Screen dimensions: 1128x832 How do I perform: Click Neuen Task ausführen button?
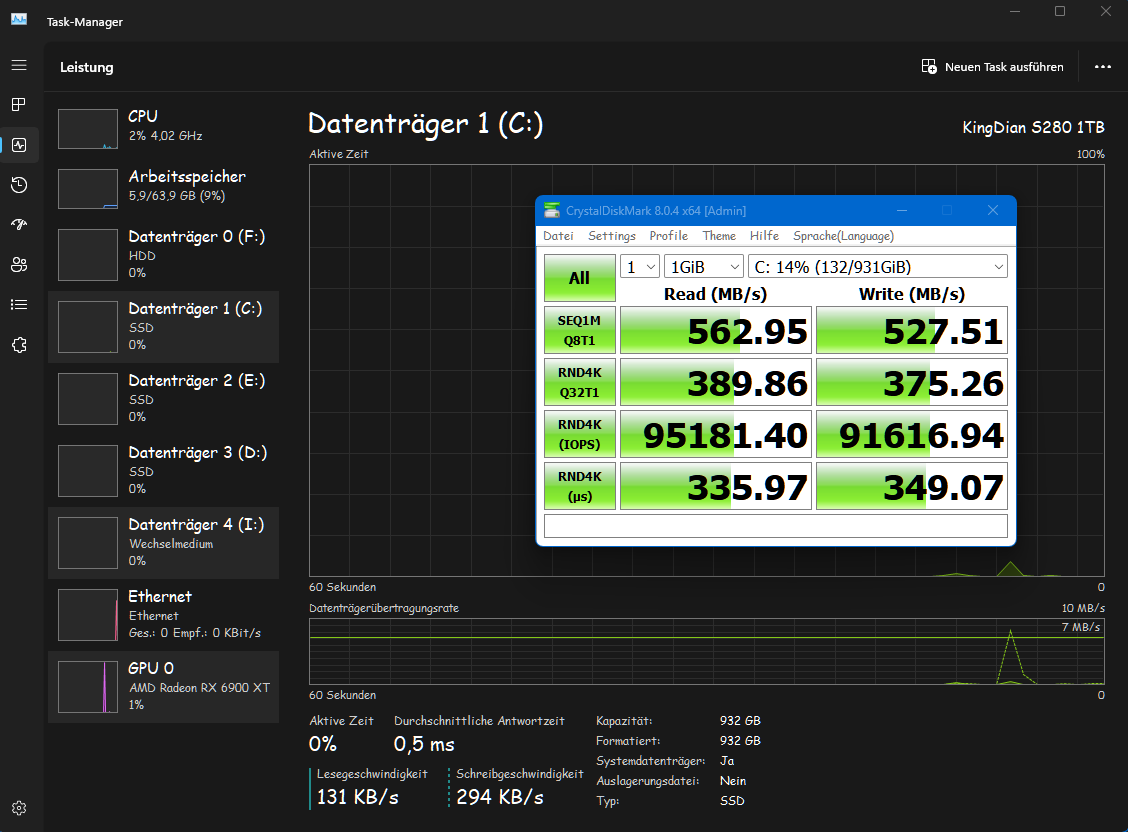(993, 67)
